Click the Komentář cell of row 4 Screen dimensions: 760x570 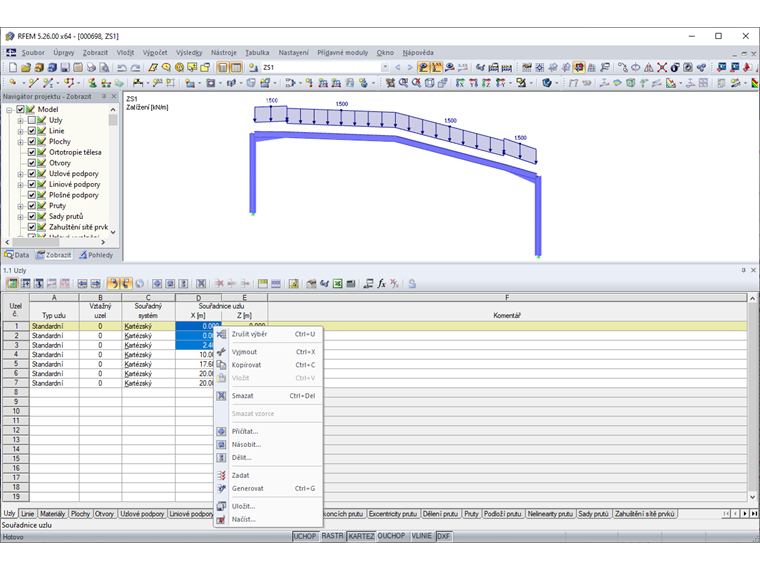[x=507, y=354]
